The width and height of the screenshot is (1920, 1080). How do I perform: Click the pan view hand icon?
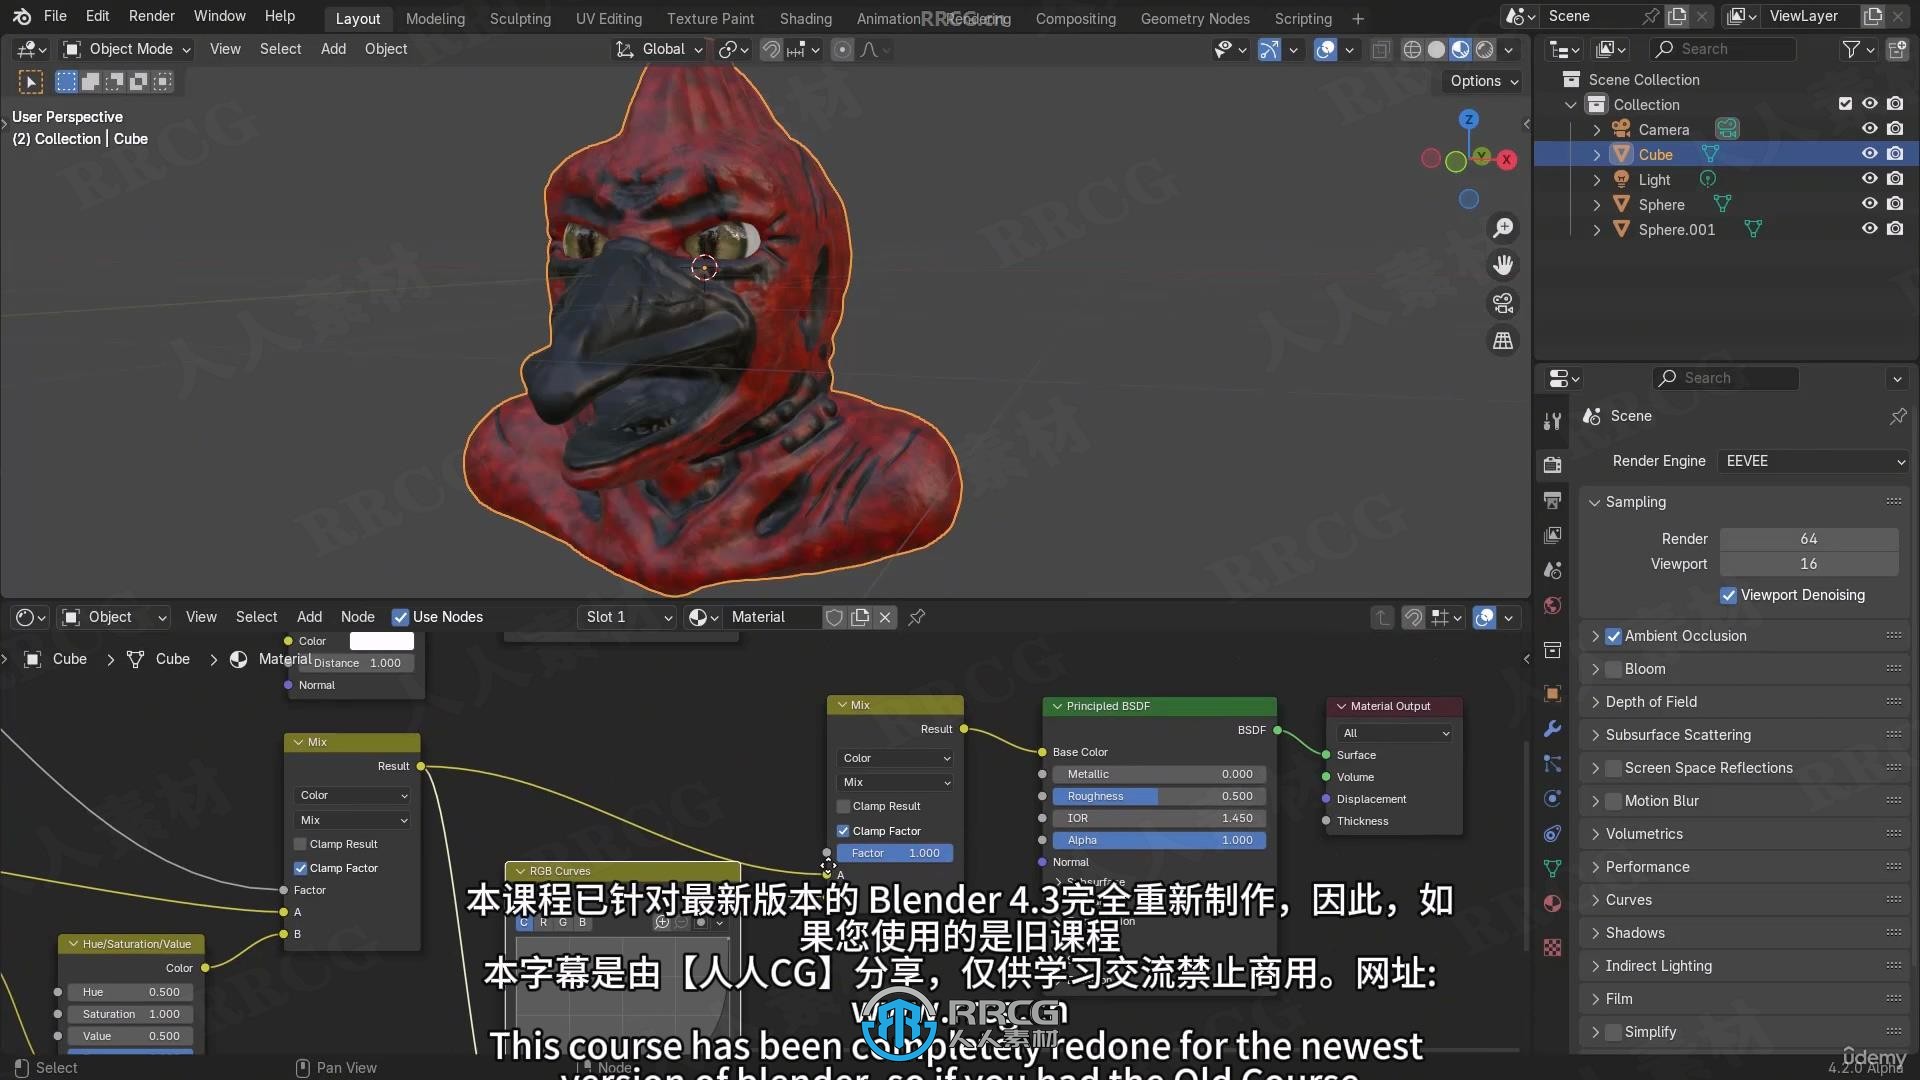pyautogui.click(x=1503, y=265)
